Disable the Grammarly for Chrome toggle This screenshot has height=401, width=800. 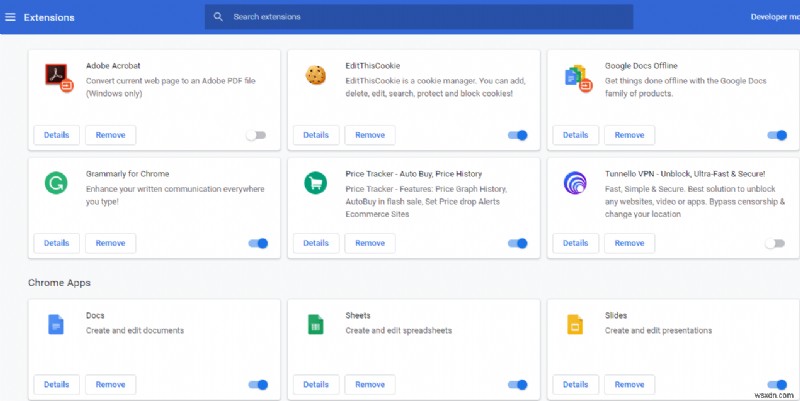click(258, 243)
